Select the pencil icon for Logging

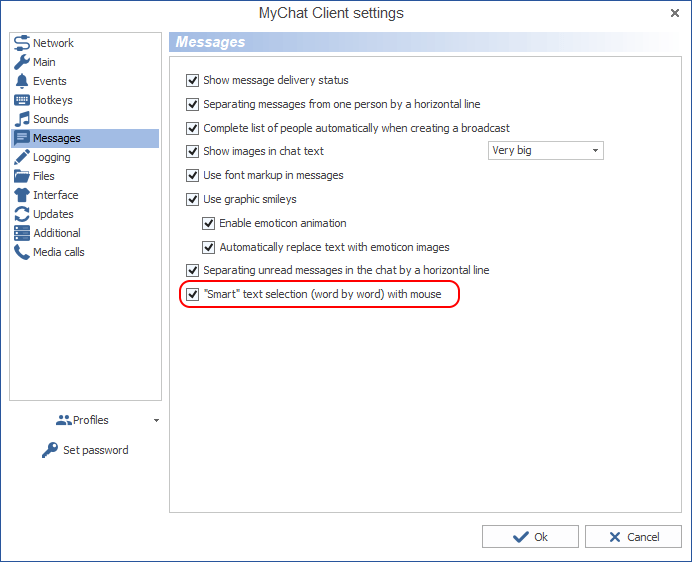pyautogui.click(x=22, y=157)
